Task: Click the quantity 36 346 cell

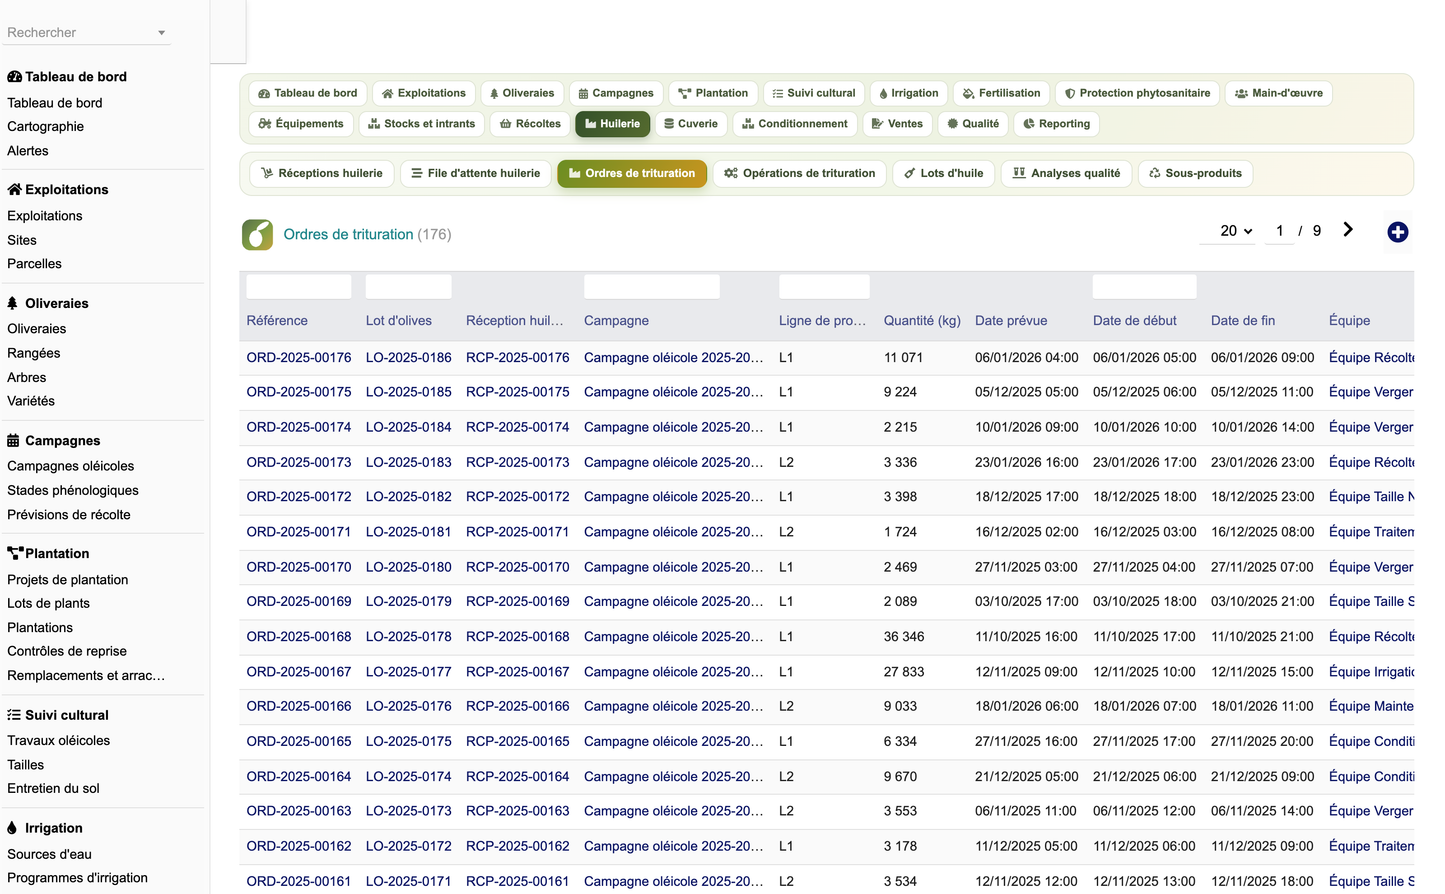Action: click(x=904, y=637)
